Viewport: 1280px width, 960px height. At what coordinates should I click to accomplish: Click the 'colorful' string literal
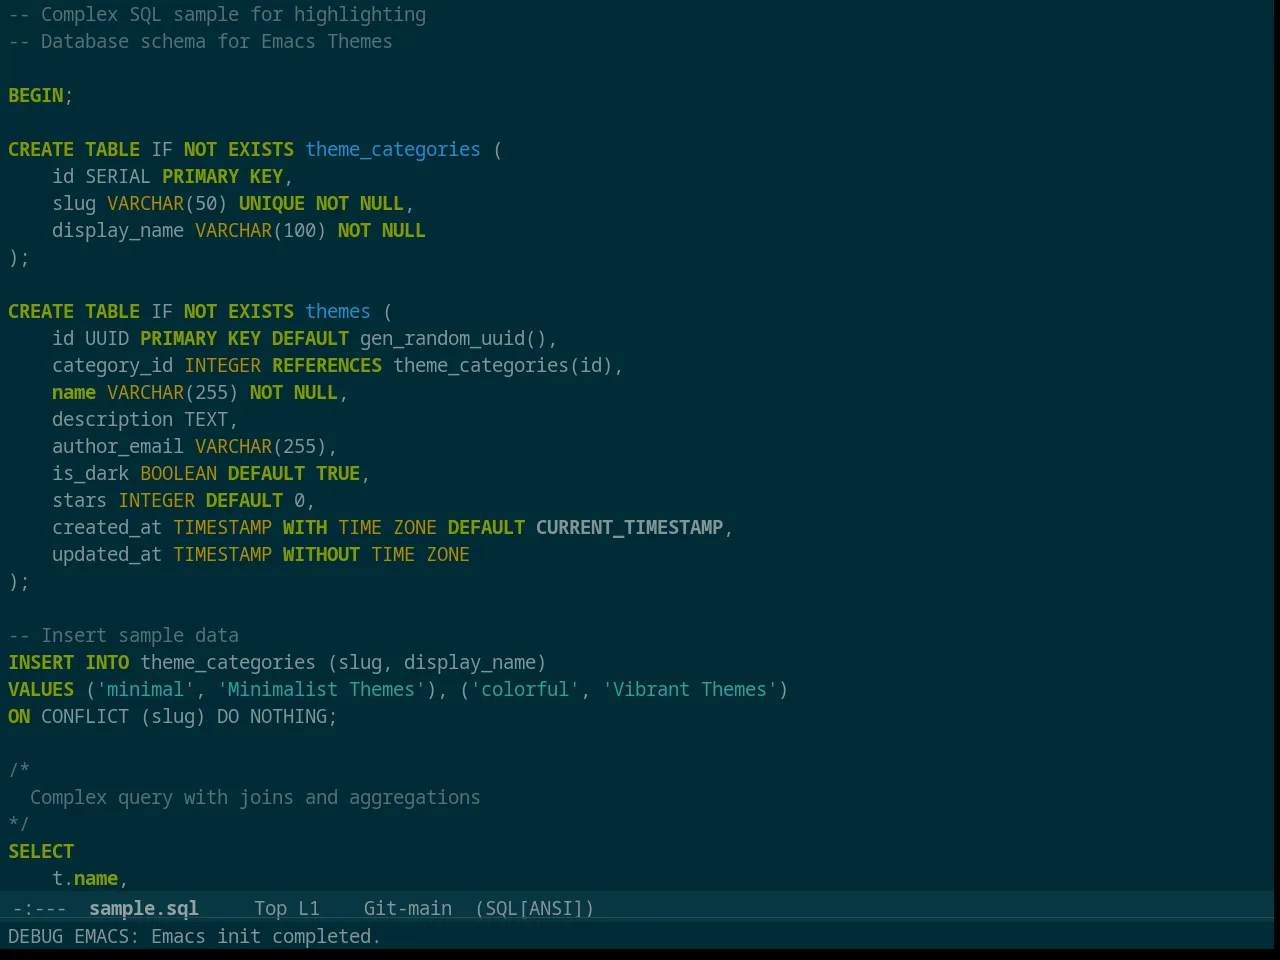click(525, 689)
